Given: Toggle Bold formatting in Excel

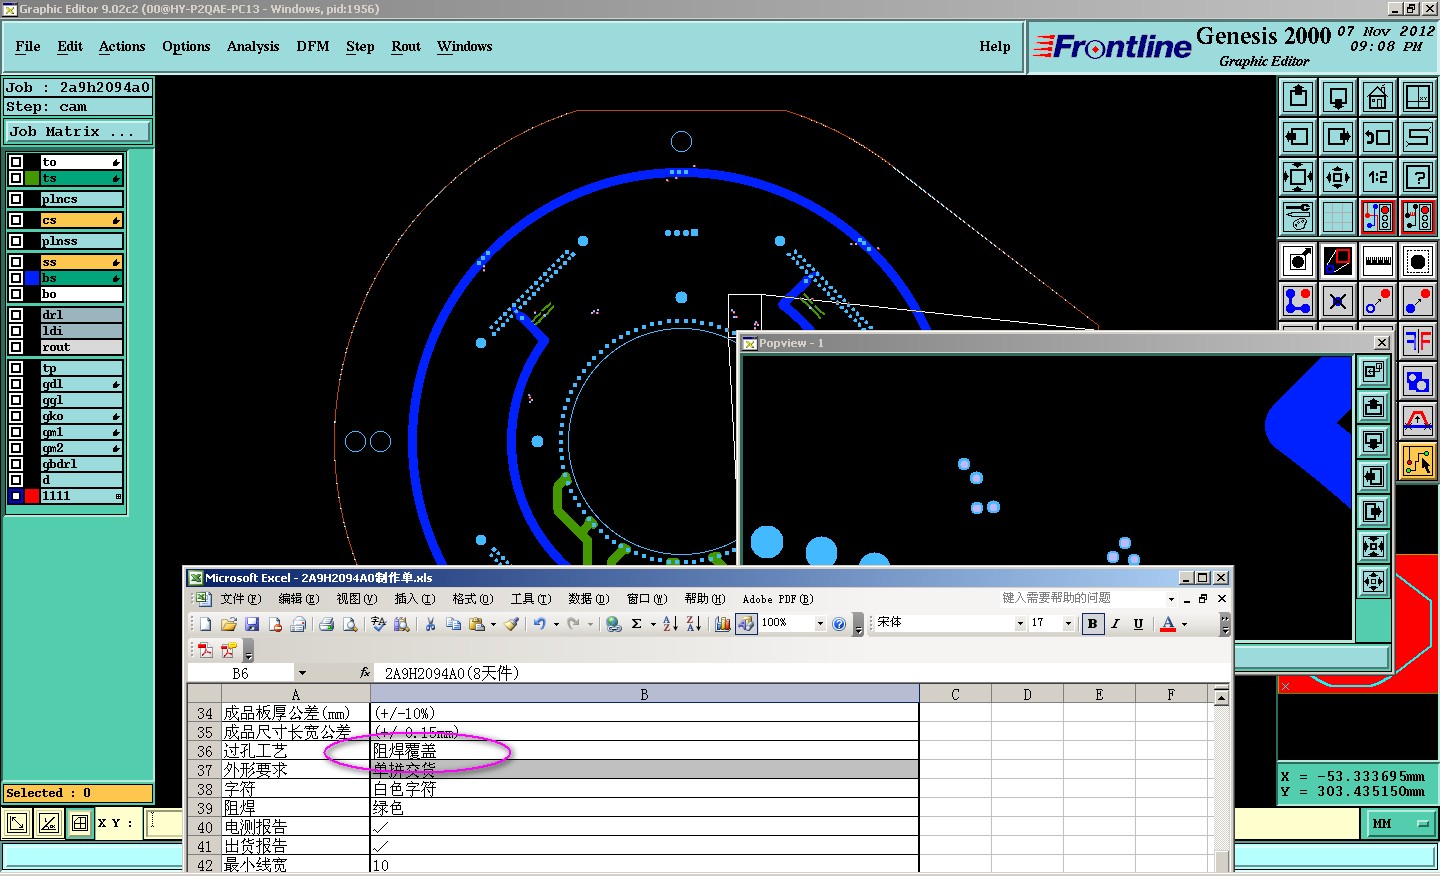Looking at the screenshot, I should coord(1092,624).
